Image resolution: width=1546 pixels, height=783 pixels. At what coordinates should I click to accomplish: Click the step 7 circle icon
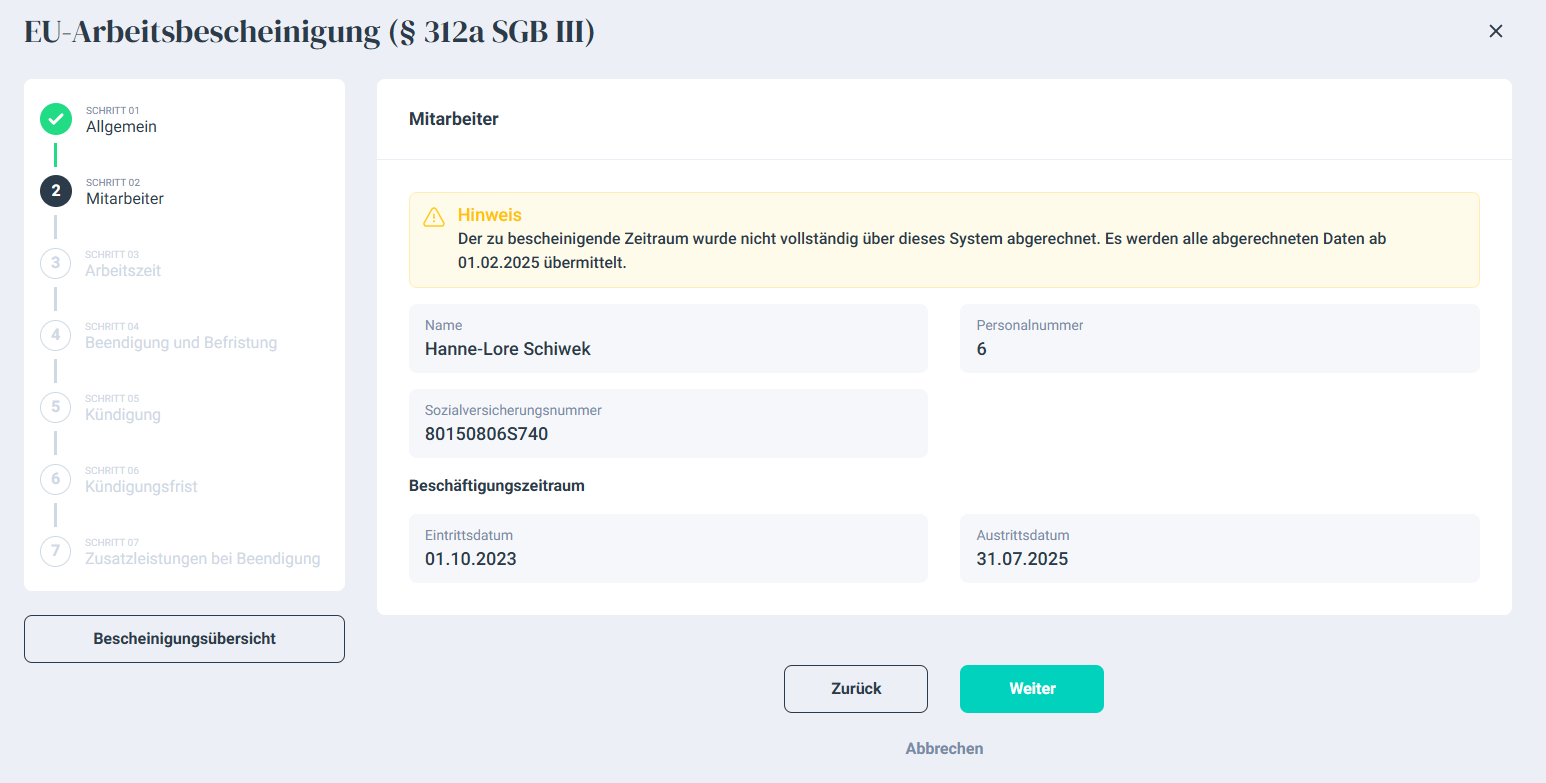pyautogui.click(x=56, y=551)
